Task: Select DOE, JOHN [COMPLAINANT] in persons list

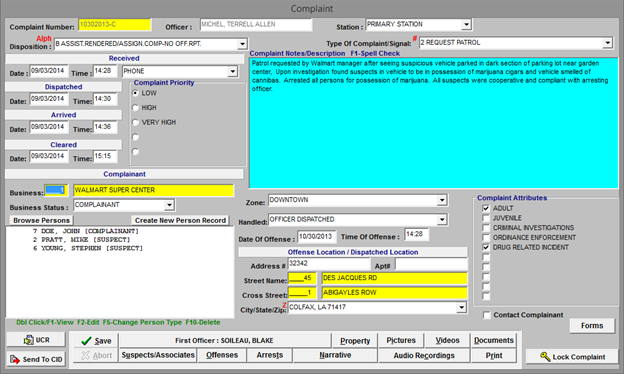Action: [x=86, y=231]
